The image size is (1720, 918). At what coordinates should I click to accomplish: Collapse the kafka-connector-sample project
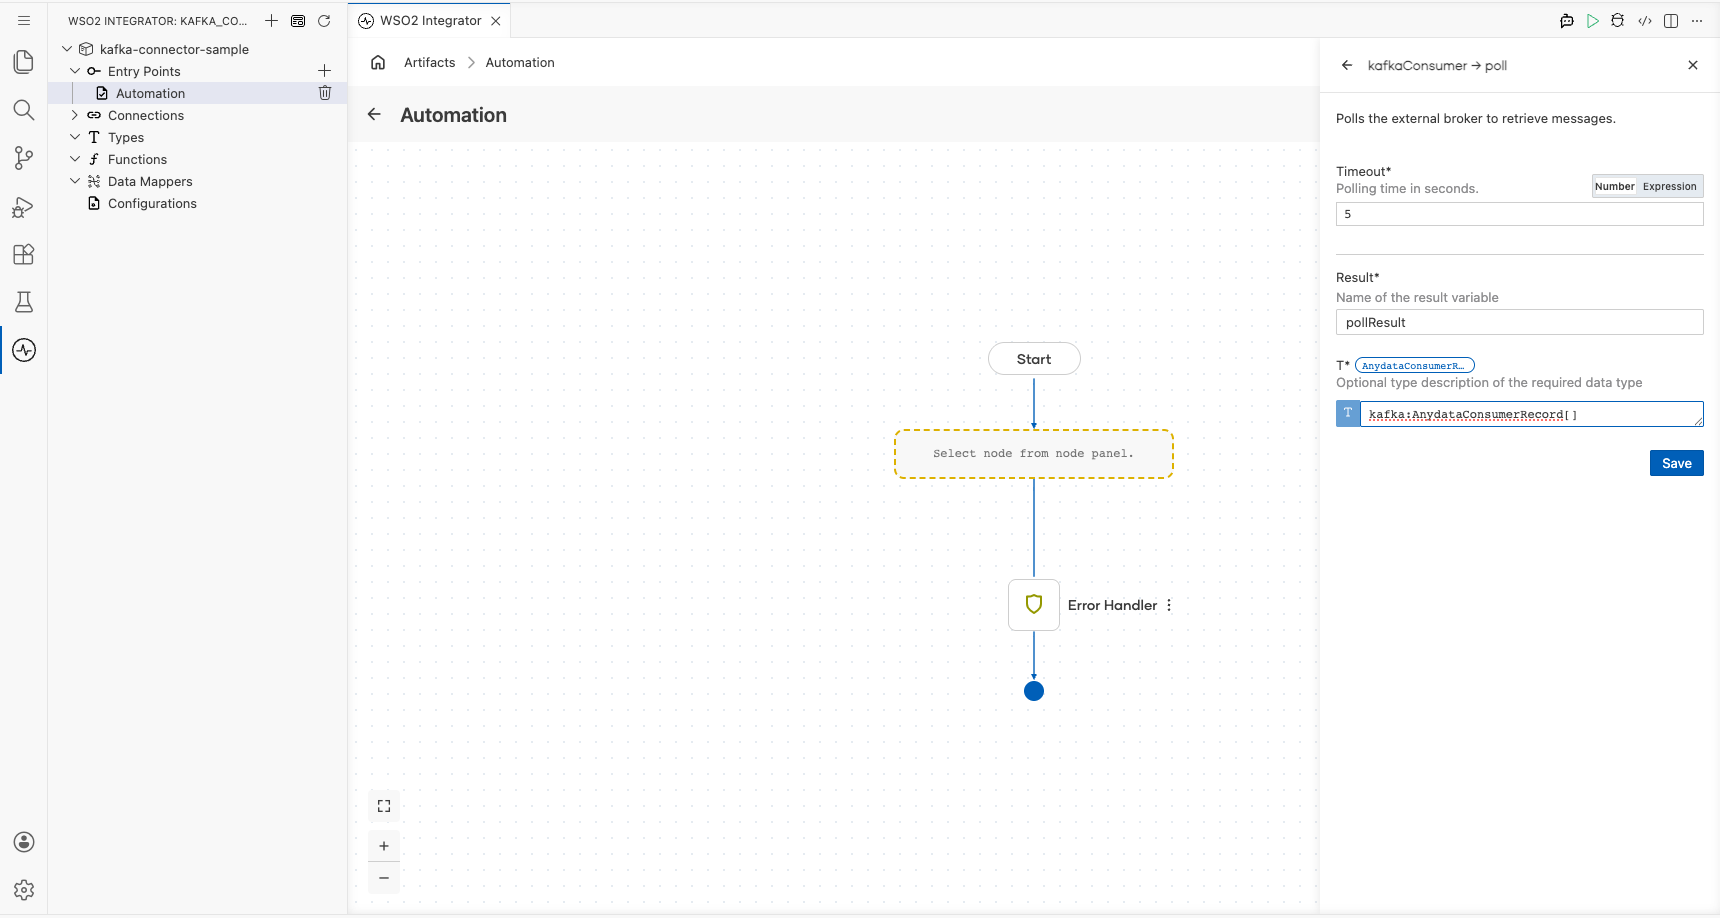click(x=67, y=49)
